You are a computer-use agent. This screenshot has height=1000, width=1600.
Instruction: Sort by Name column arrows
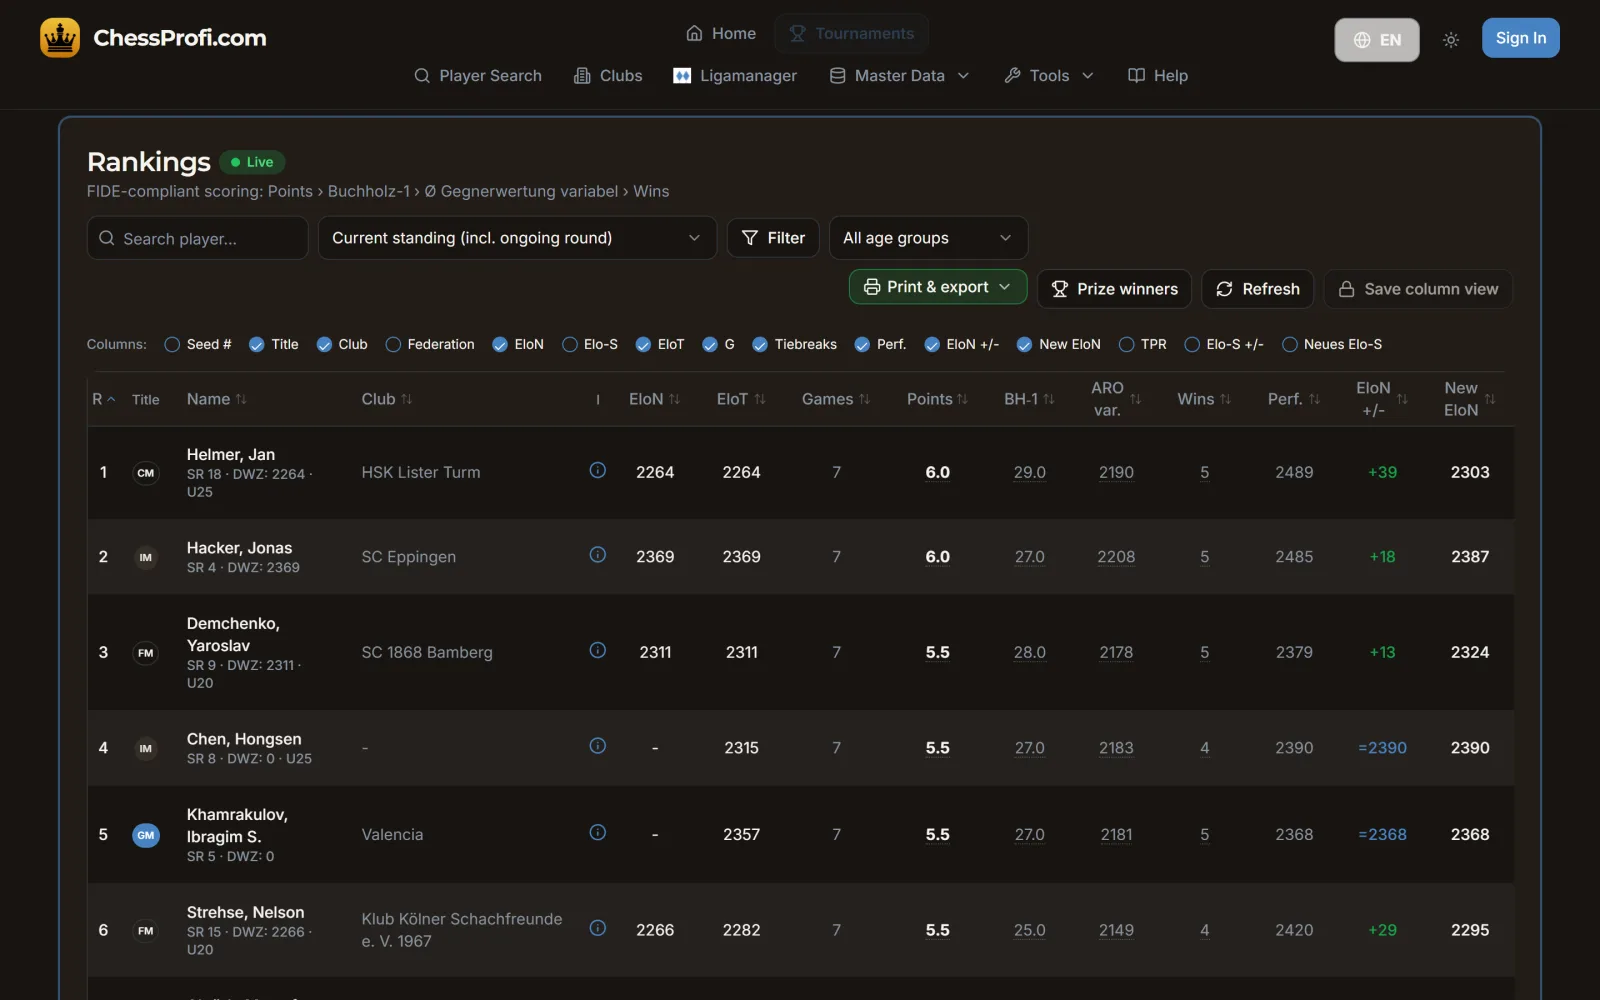point(241,399)
